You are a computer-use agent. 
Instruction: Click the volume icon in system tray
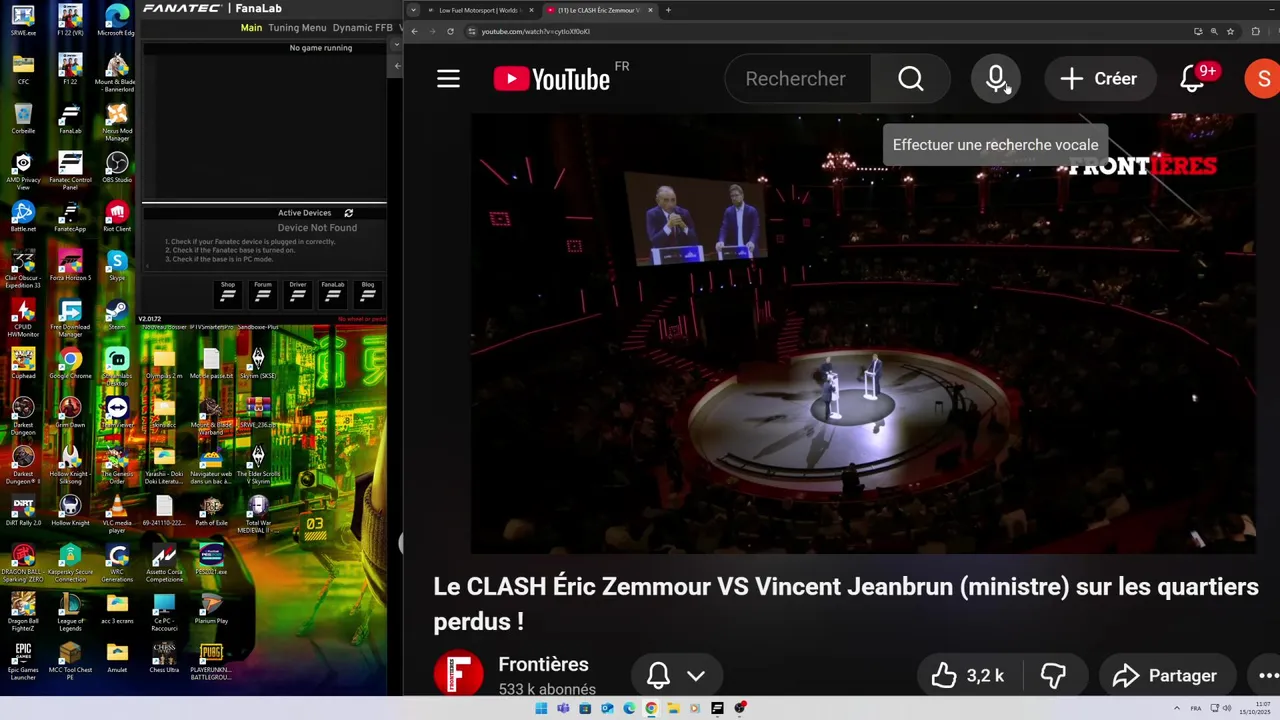point(1226,708)
